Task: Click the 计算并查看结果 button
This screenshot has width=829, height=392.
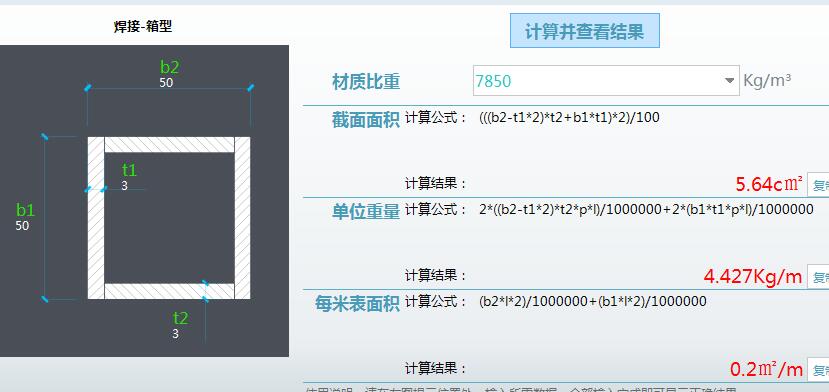Action: (x=585, y=31)
